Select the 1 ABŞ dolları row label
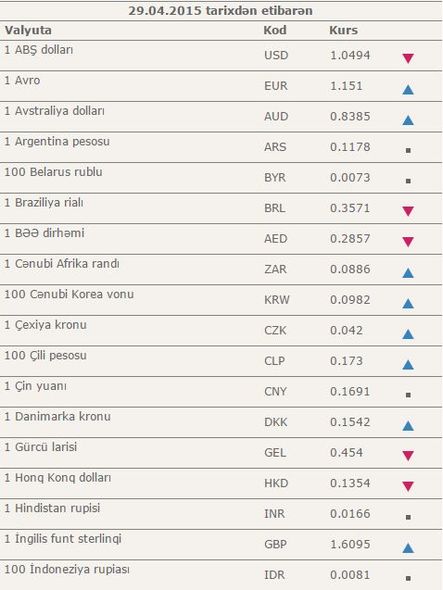The image size is (443, 590). [39, 50]
